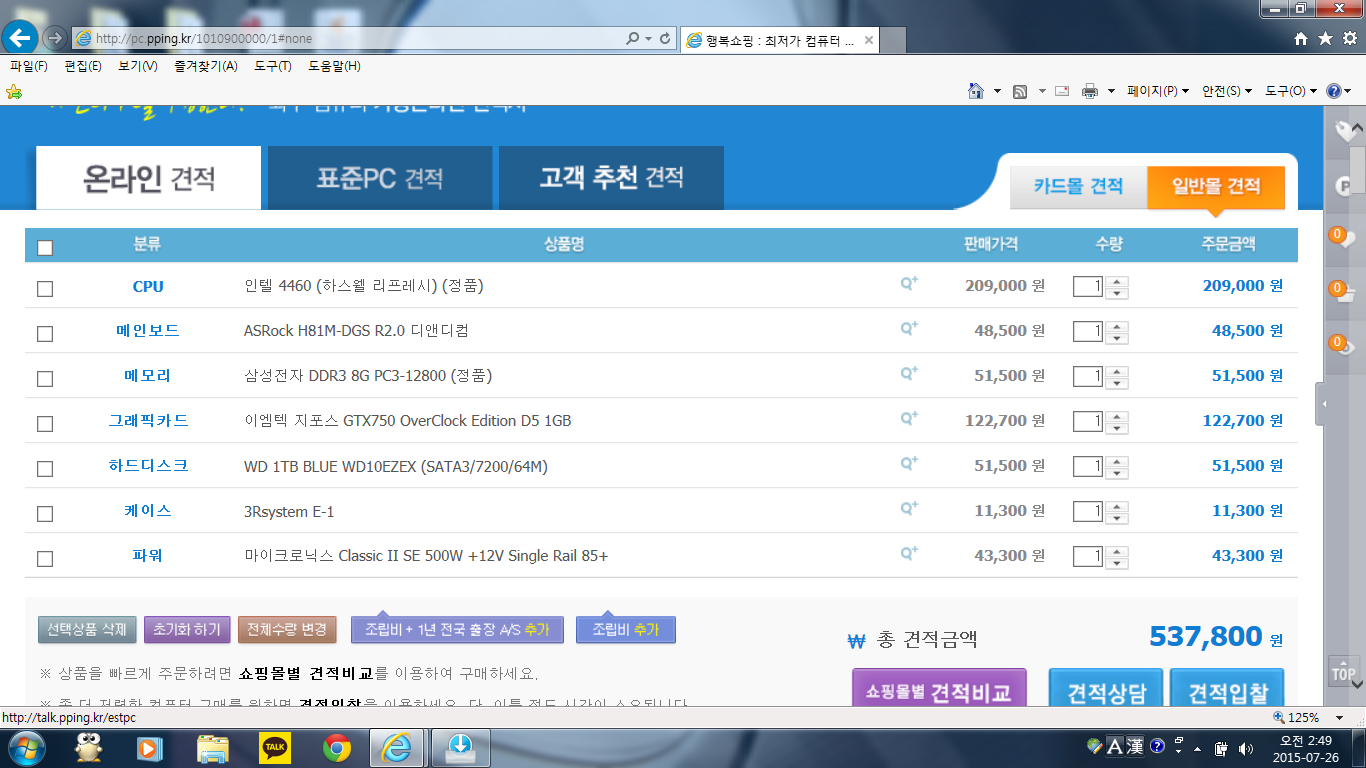This screenshot has height=768, width=1366.
Task: Open Windows Start button
Action: (x=26, y=747)
